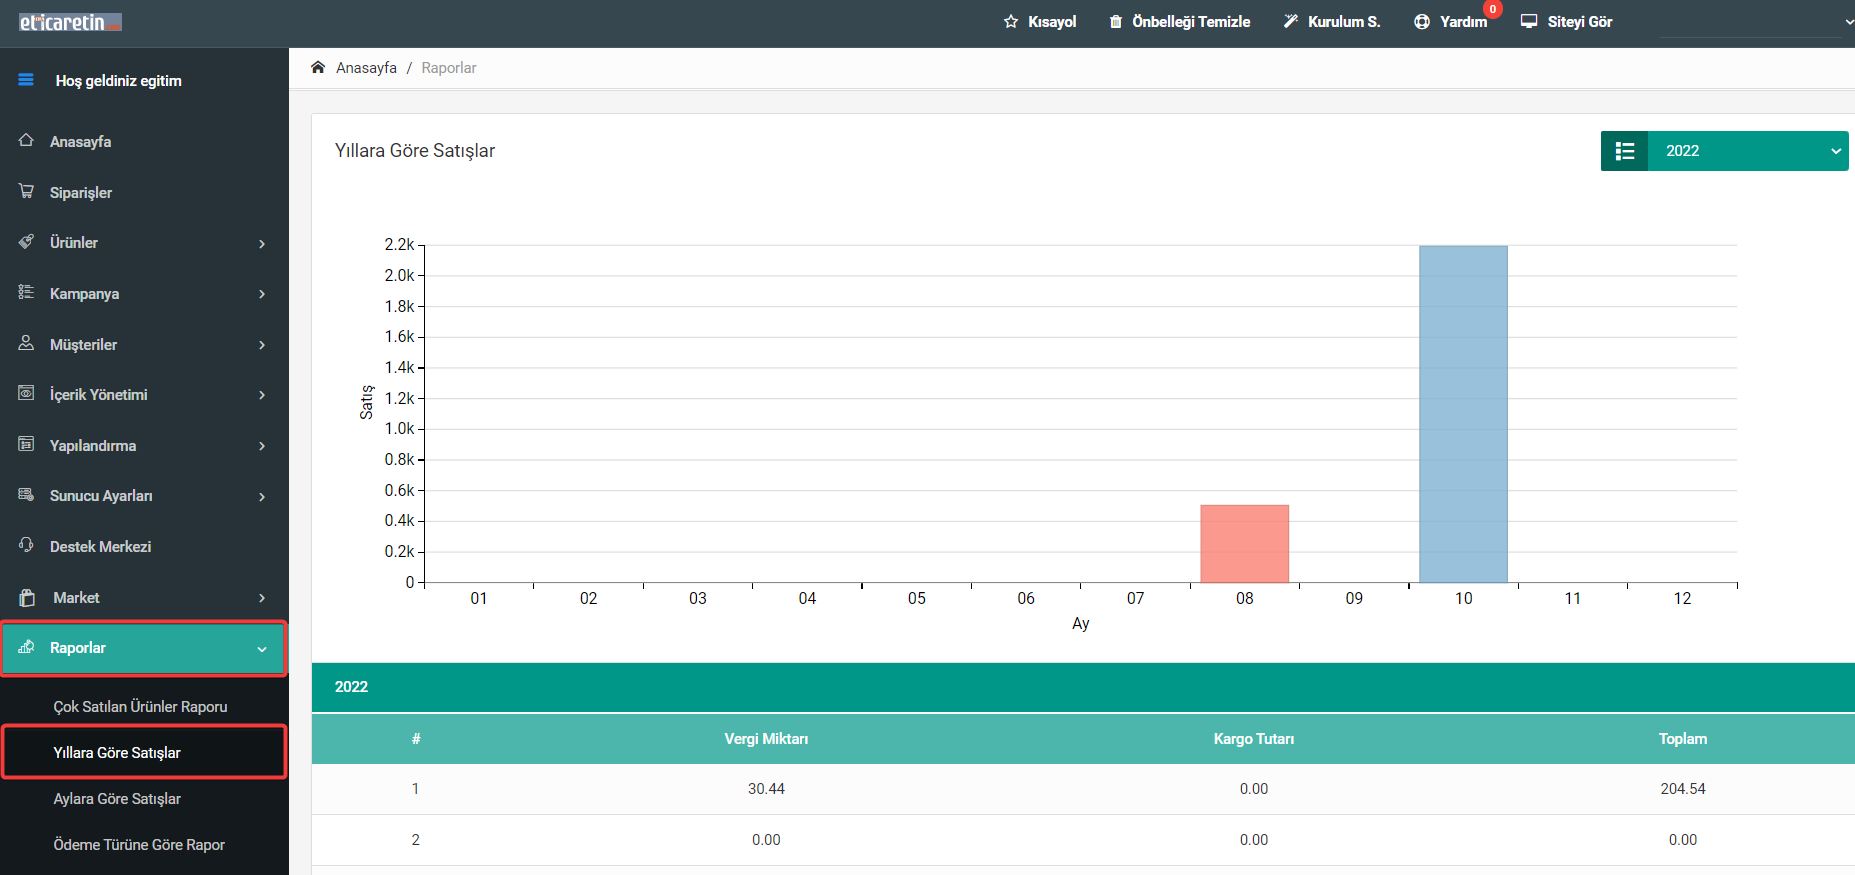Screen dimensions: 1855x875
Task: Click the Hoş geldiniz egitim greeting
Action: pos(119,81)
